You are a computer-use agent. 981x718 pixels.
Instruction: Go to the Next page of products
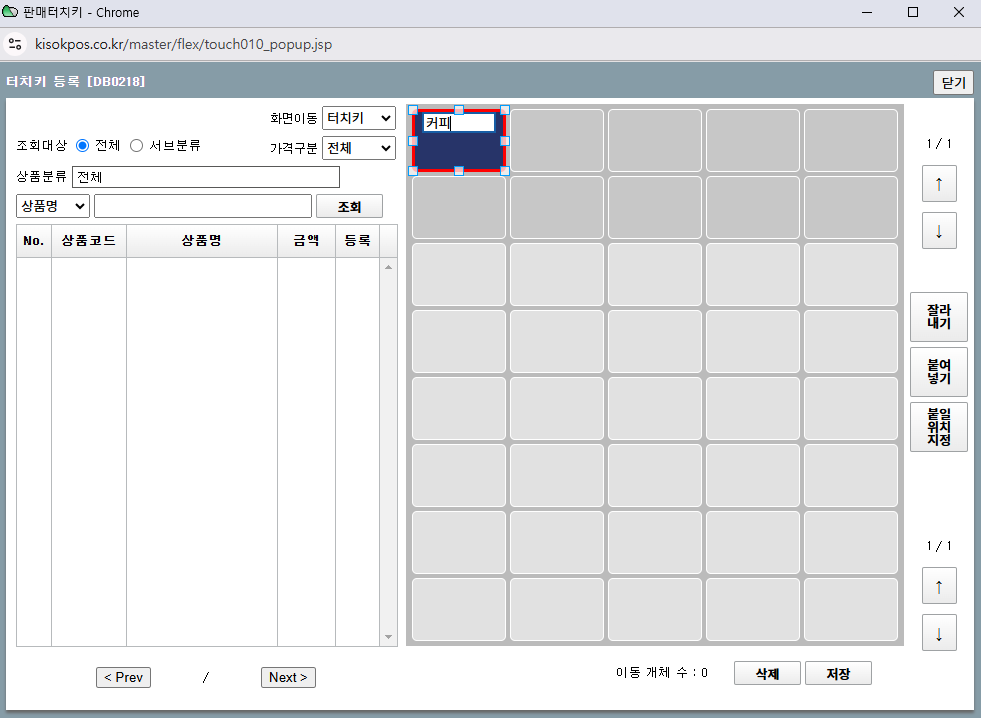pos(289,677)
